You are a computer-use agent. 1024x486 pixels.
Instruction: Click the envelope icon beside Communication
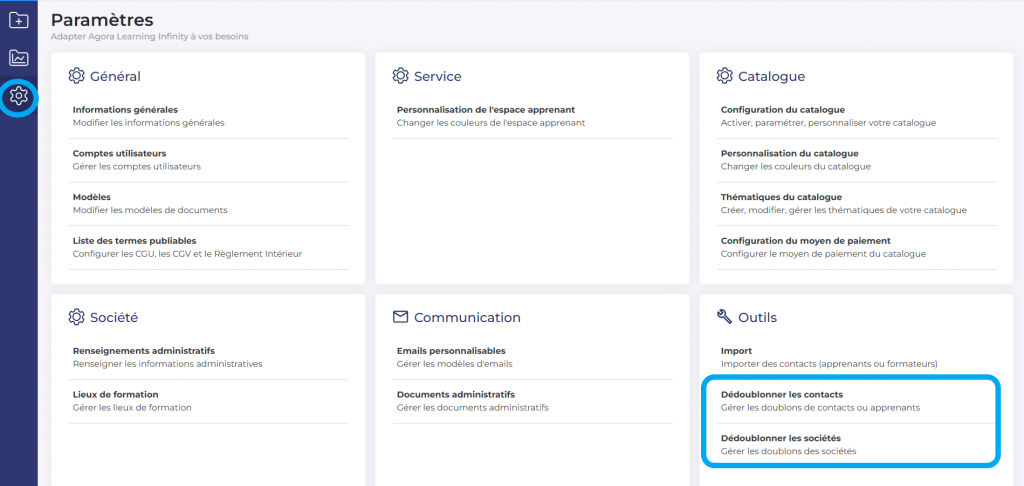tap(400, 317)
